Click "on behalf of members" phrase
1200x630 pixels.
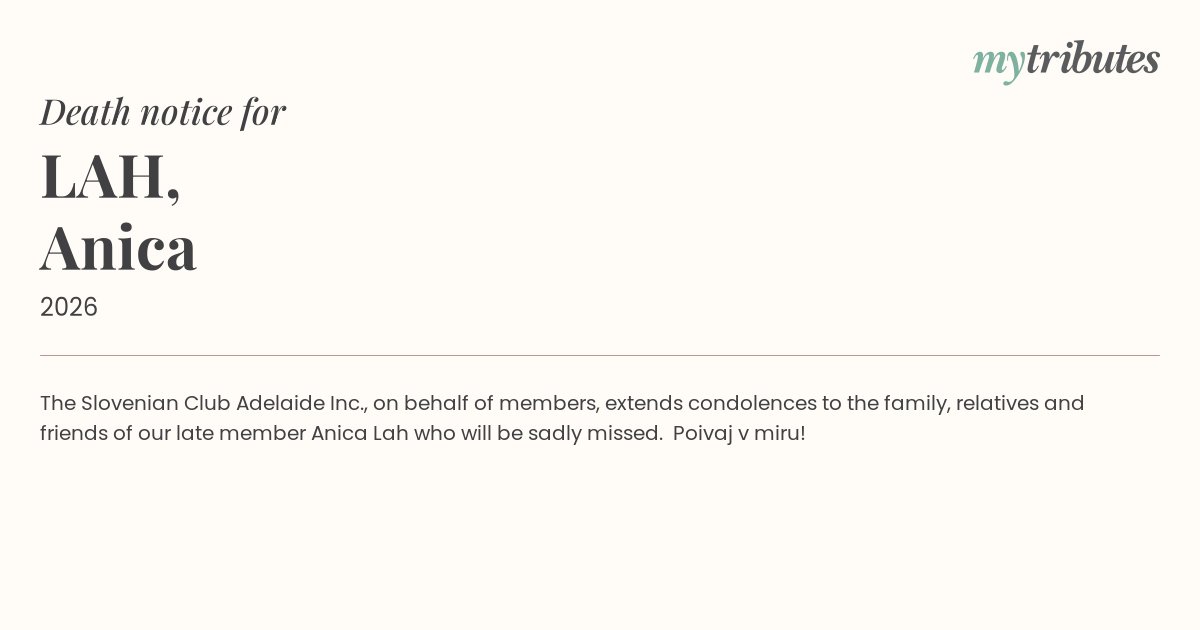point(485,403)
